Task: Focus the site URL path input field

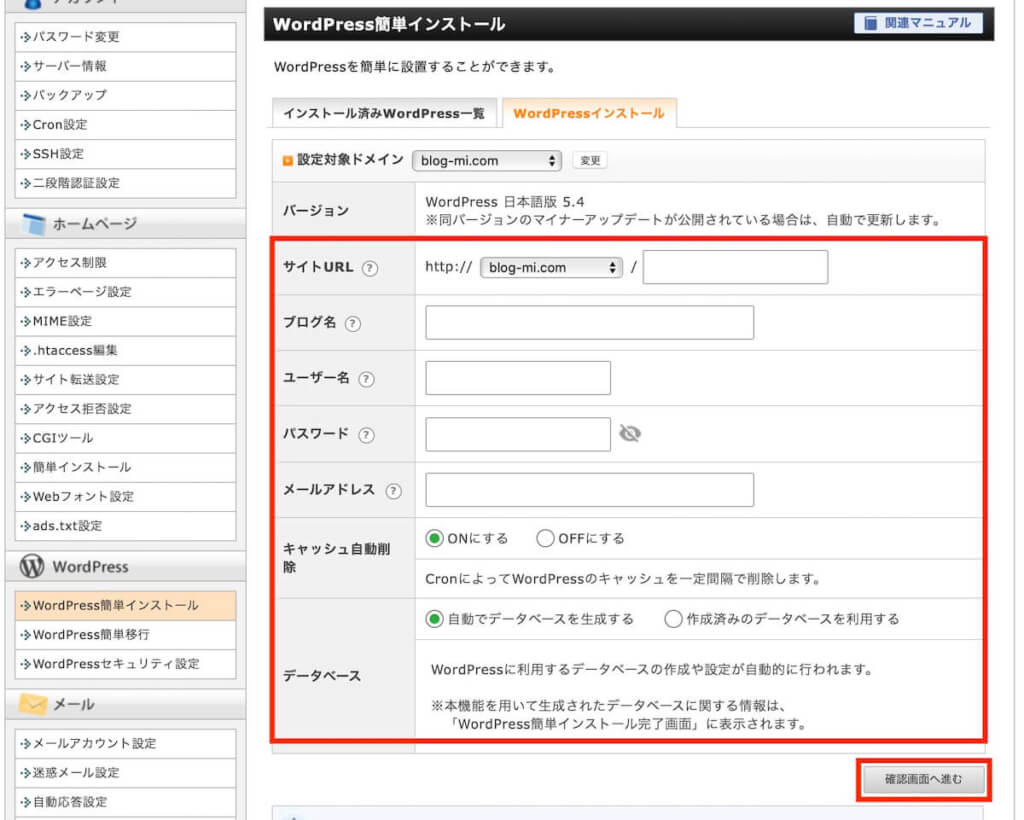Action: 735,267
